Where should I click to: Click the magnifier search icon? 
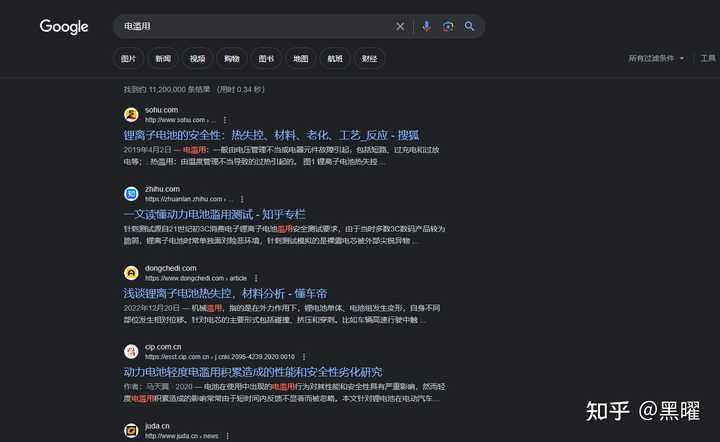tap(469, 26)
